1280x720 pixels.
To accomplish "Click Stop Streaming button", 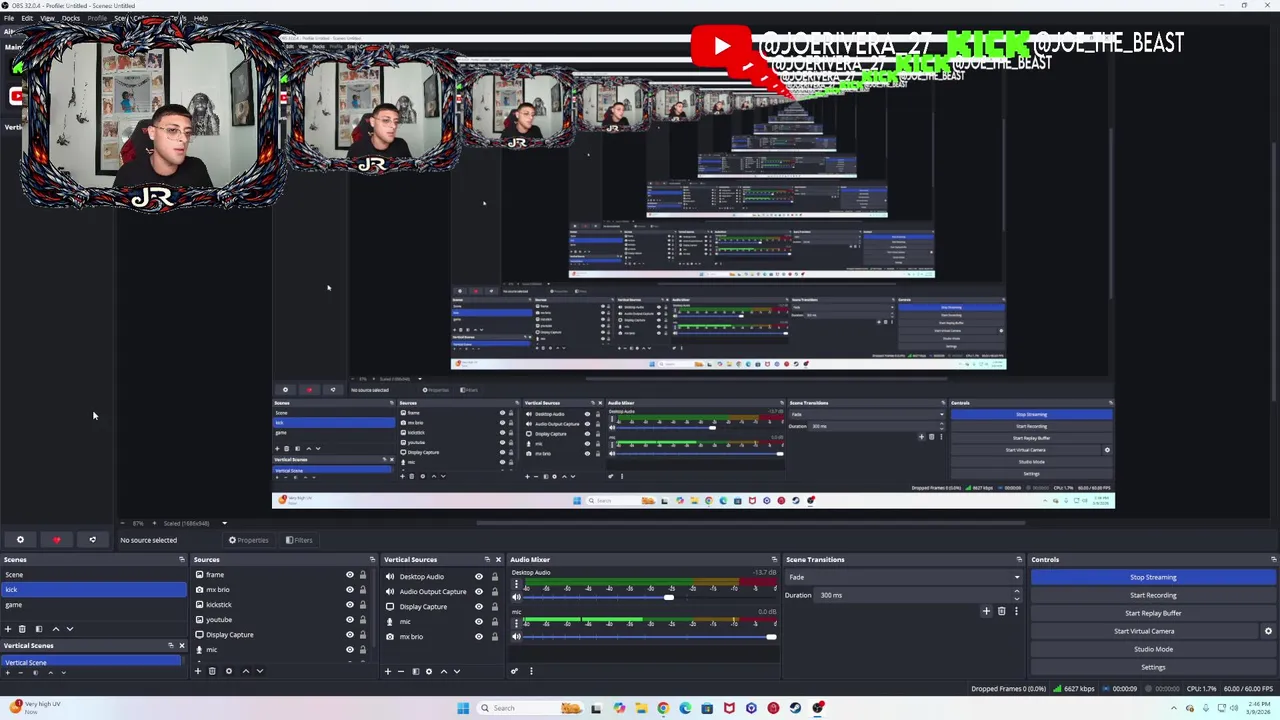I will (1153, 577).
